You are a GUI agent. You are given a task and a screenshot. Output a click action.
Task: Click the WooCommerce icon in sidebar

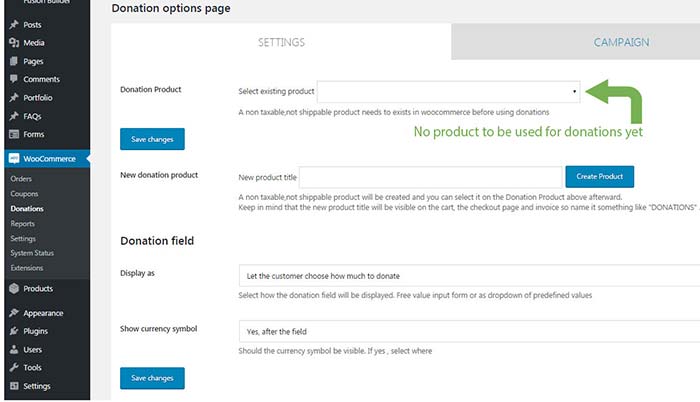point(13,158)
